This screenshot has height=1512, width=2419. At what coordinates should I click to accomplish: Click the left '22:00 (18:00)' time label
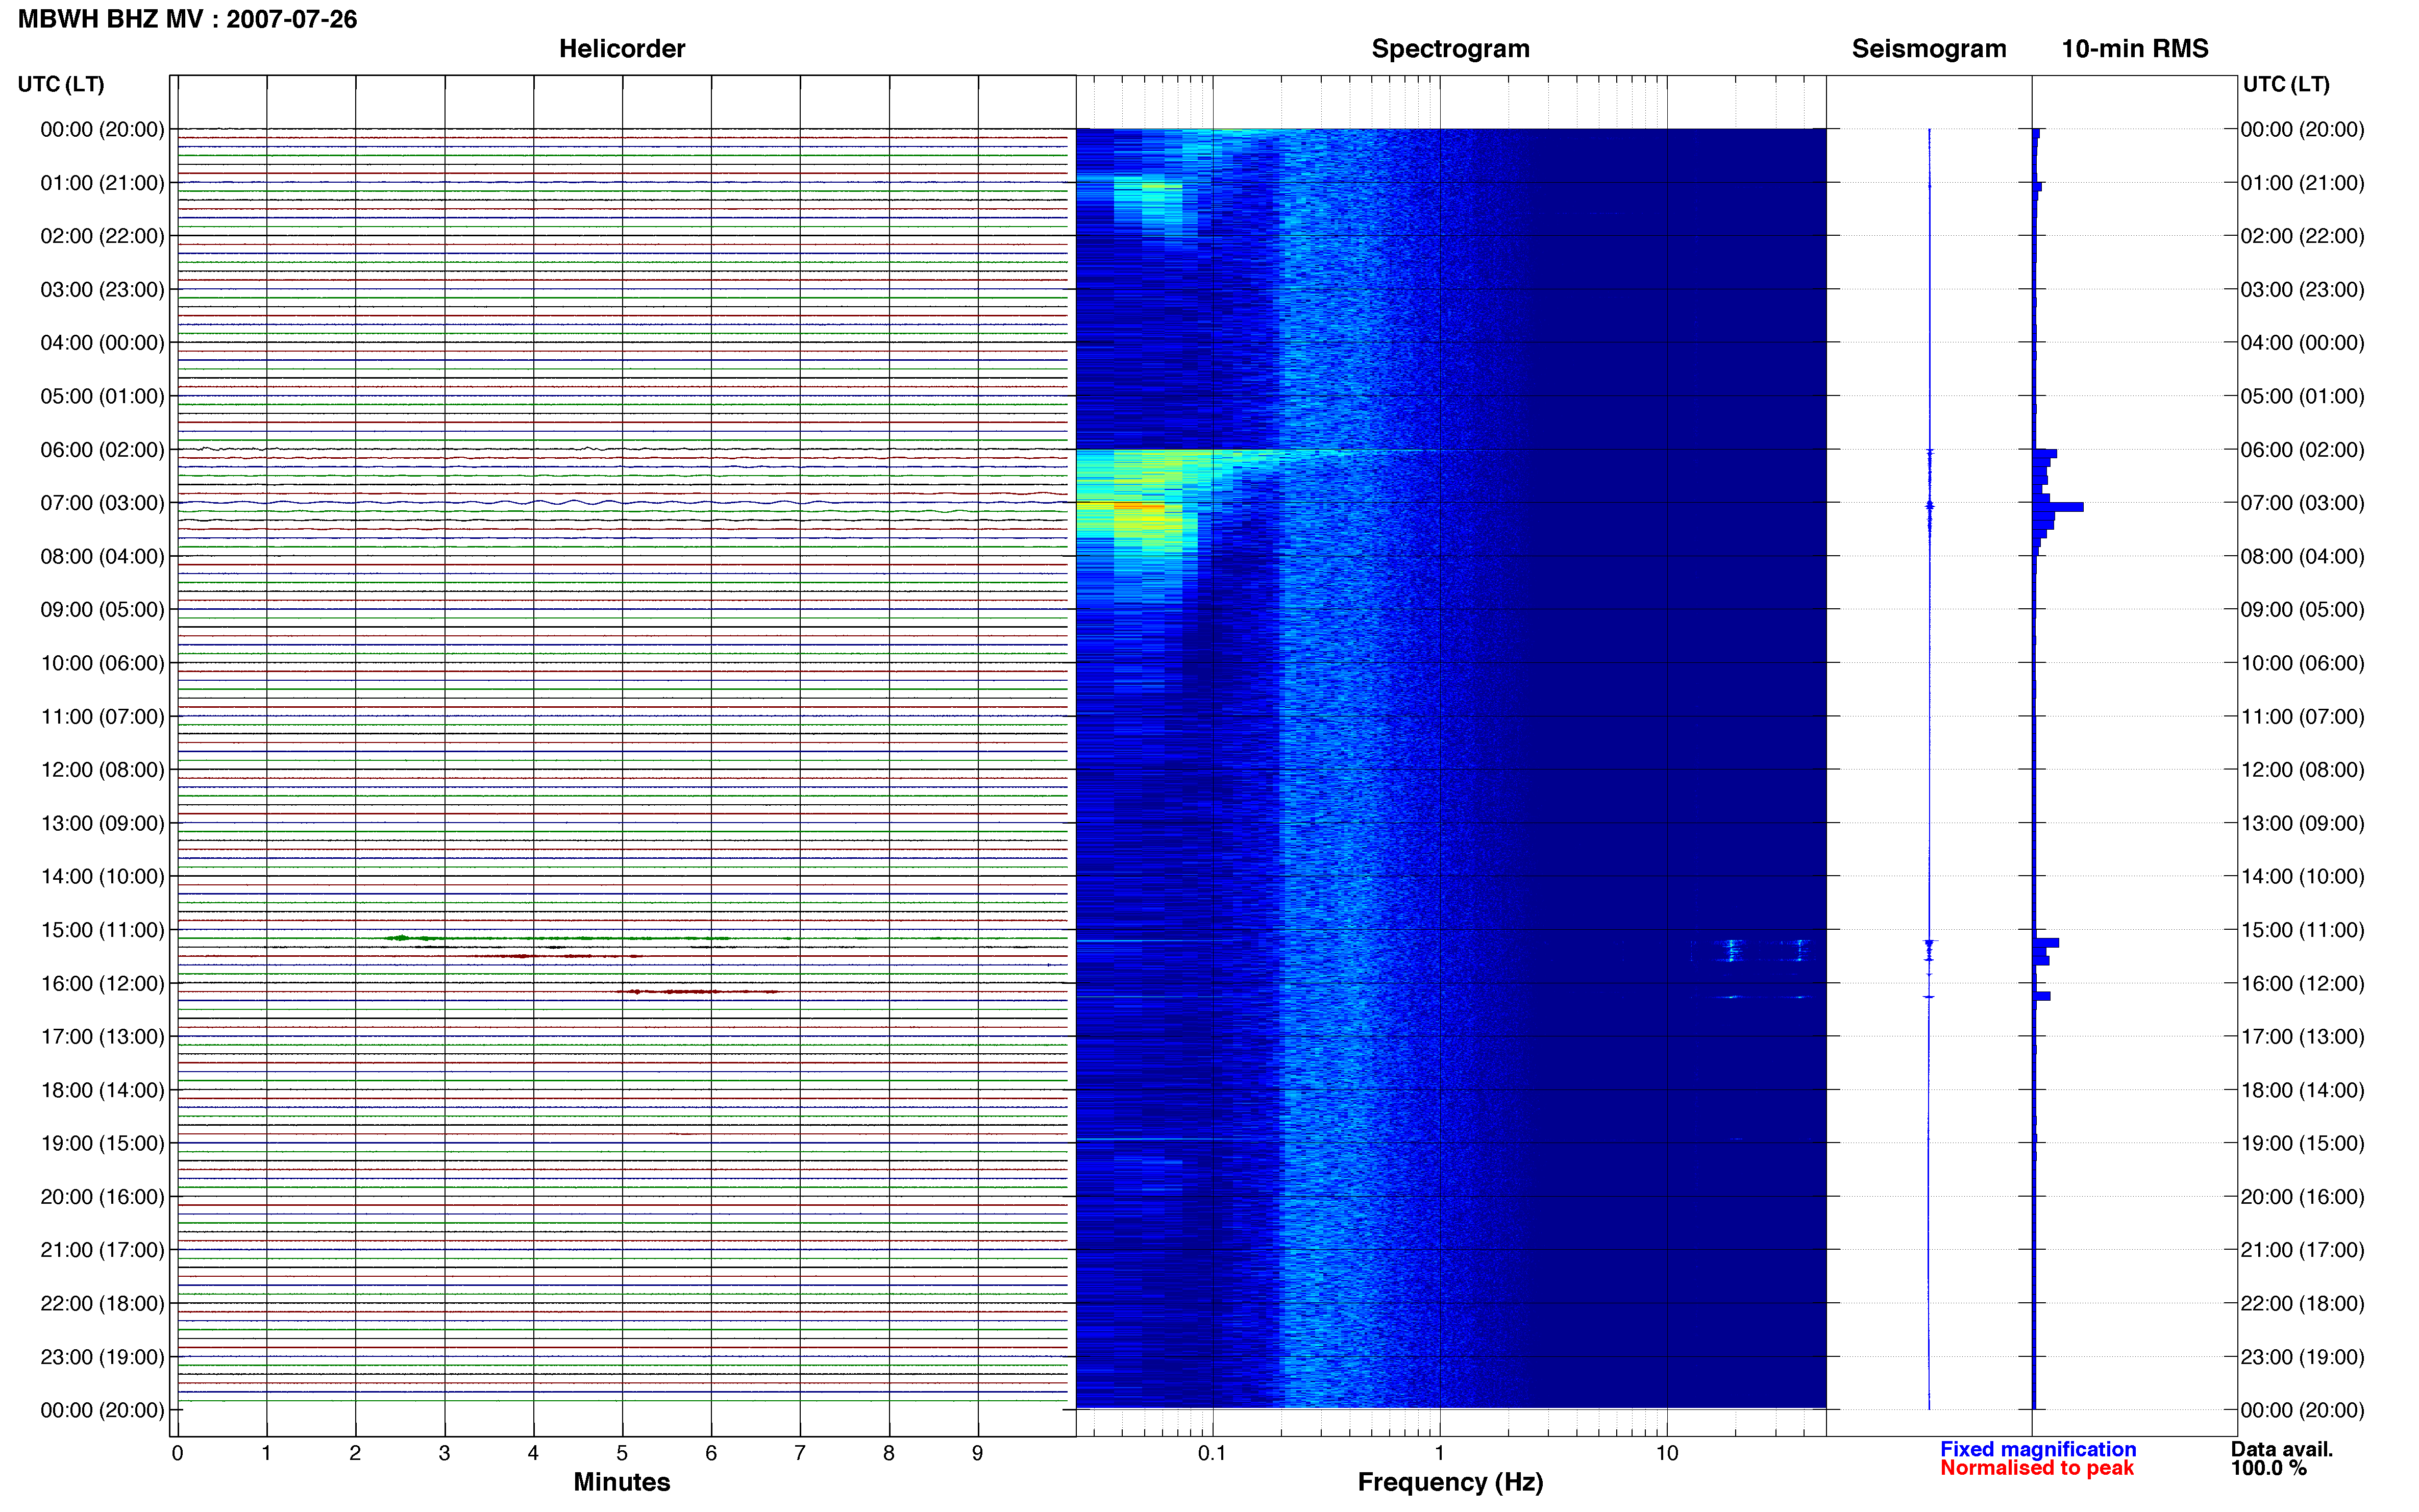coord(102,1303)
